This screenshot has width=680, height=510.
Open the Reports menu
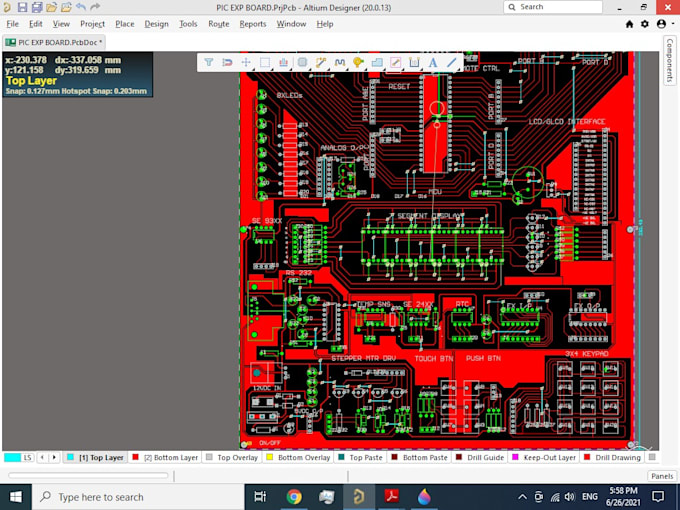point(253,24)
